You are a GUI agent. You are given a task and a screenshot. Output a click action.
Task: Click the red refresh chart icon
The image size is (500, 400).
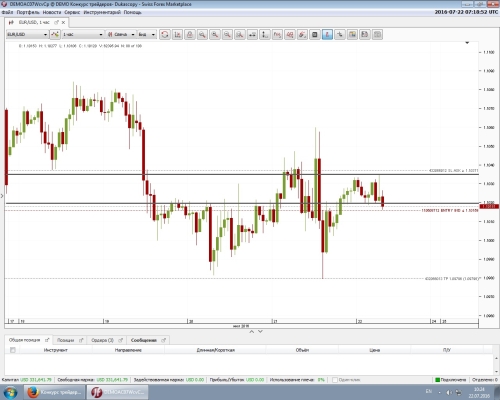165,34
